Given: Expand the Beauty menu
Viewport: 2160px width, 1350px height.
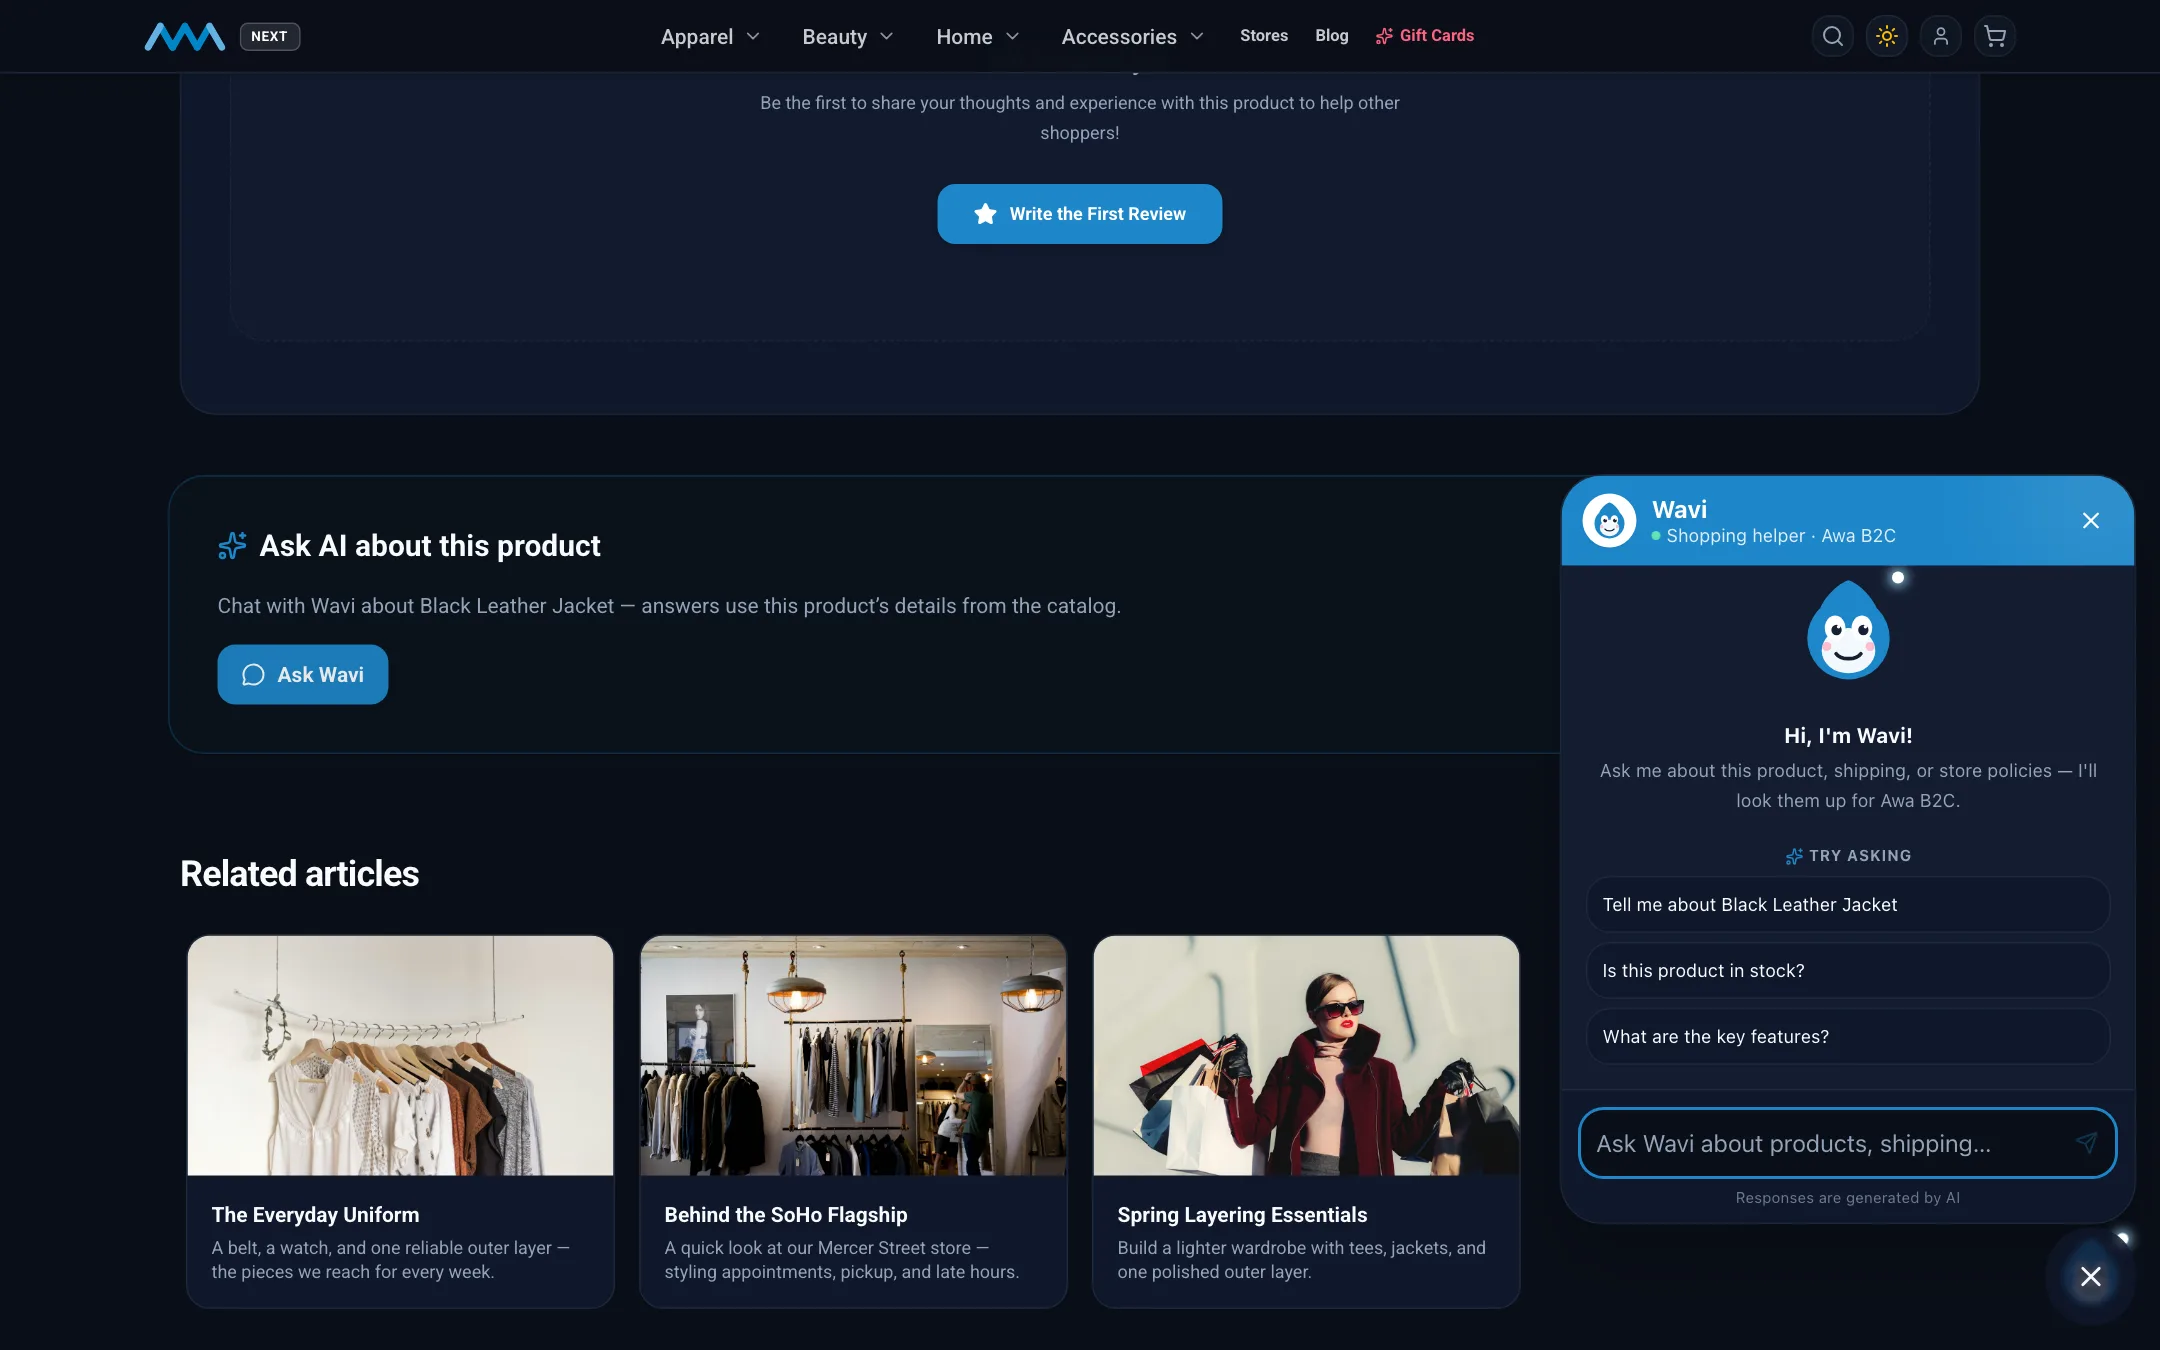Looking at the screenshot, I should (847, 37).
